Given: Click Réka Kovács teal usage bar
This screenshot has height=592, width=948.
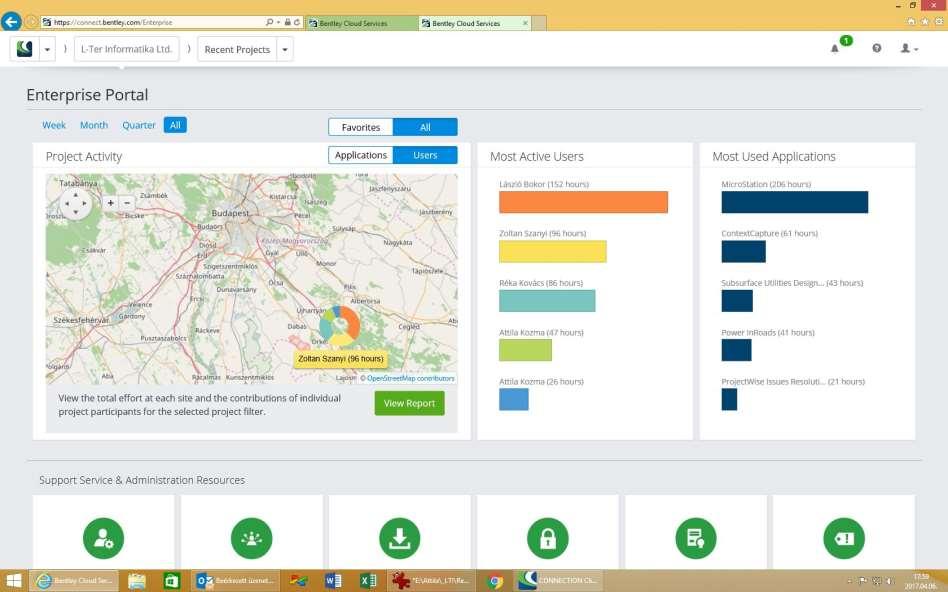Looking at the screenshot, I should [x=547, y=301].
